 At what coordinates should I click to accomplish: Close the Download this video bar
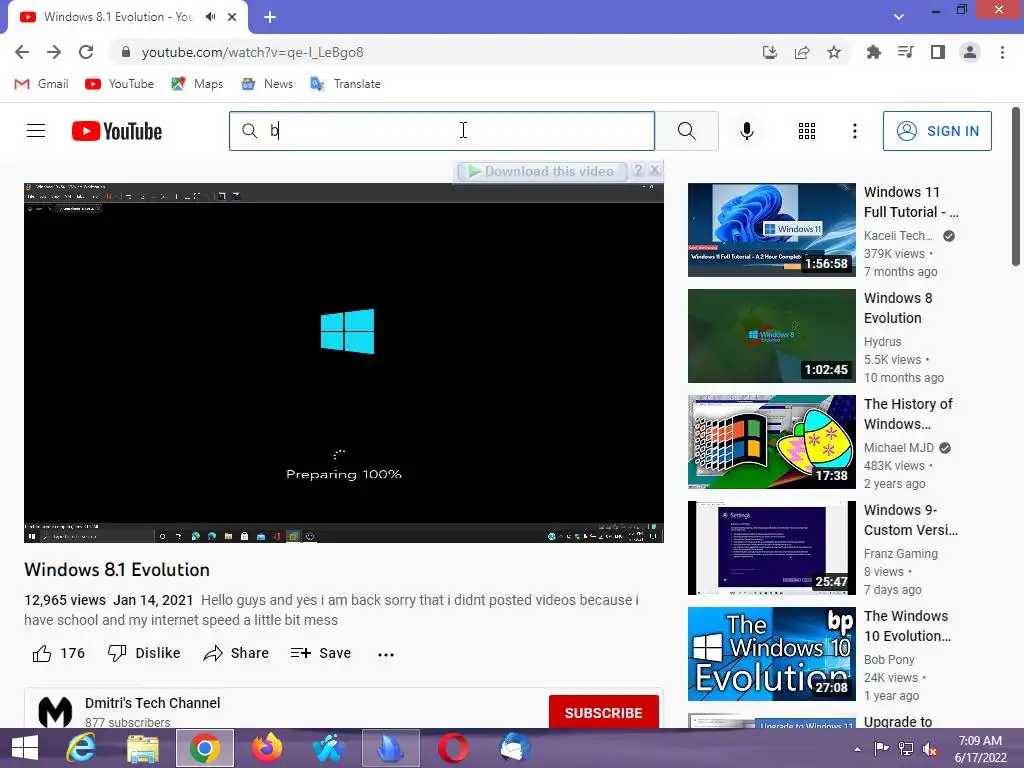coord(654,170)
